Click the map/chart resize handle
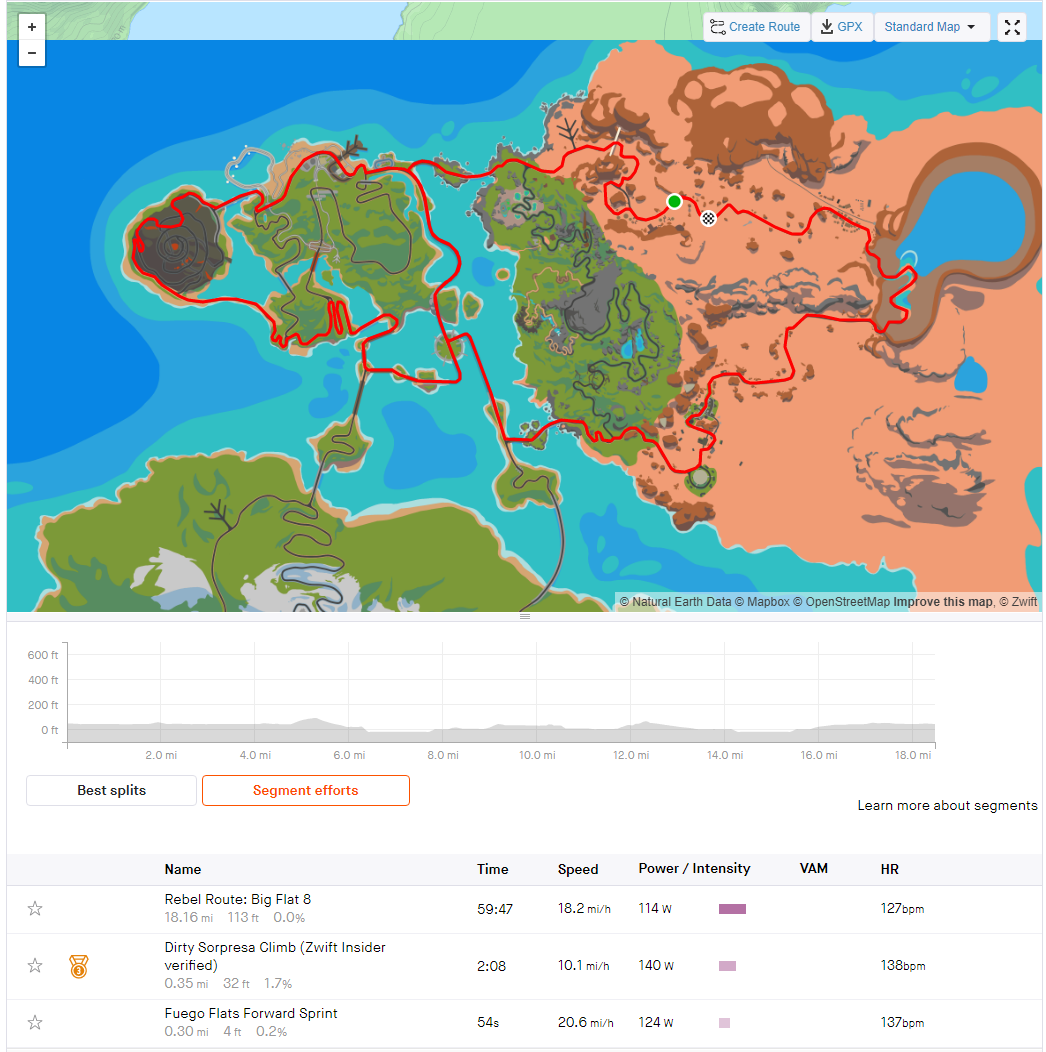Viewport: 1046px width, 1052px height. pyautogui.click(x=525, y=616)
